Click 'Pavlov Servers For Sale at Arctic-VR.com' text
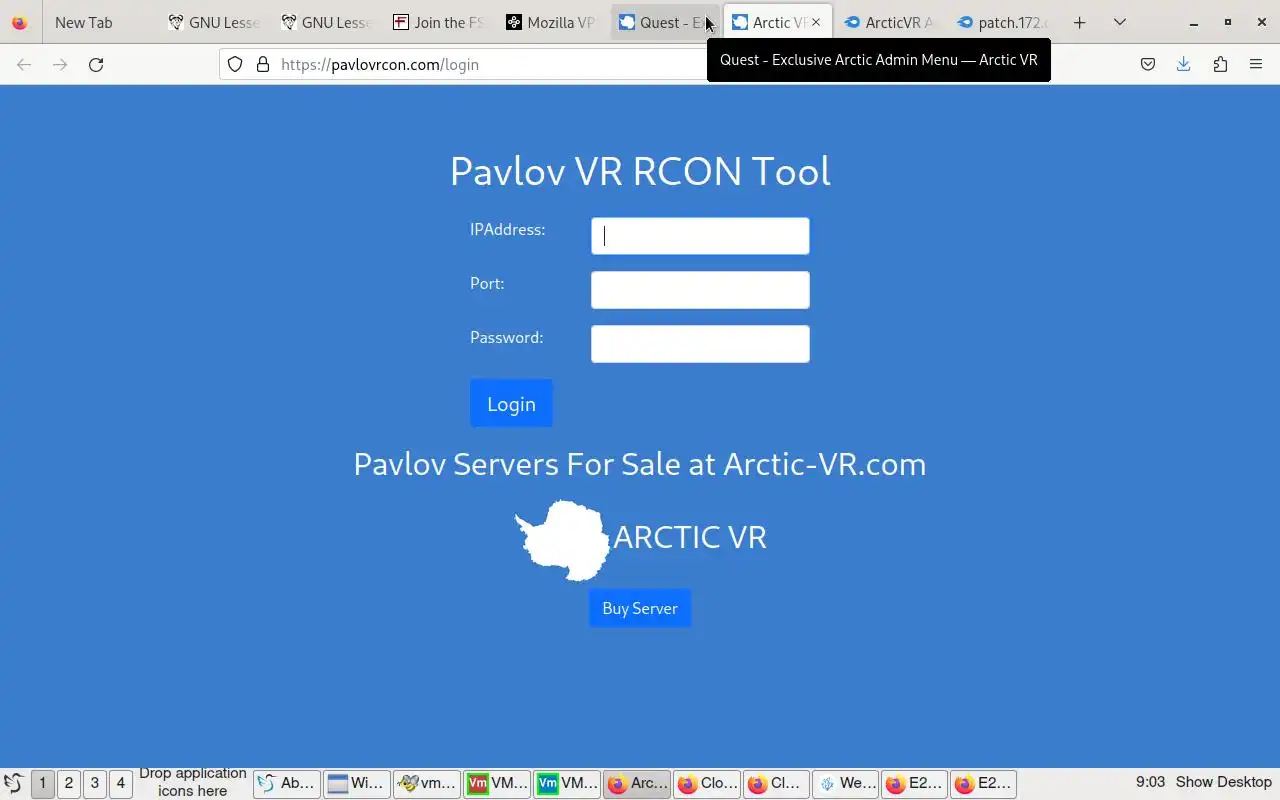This screenshot has height=800, width=1280. 640,464
